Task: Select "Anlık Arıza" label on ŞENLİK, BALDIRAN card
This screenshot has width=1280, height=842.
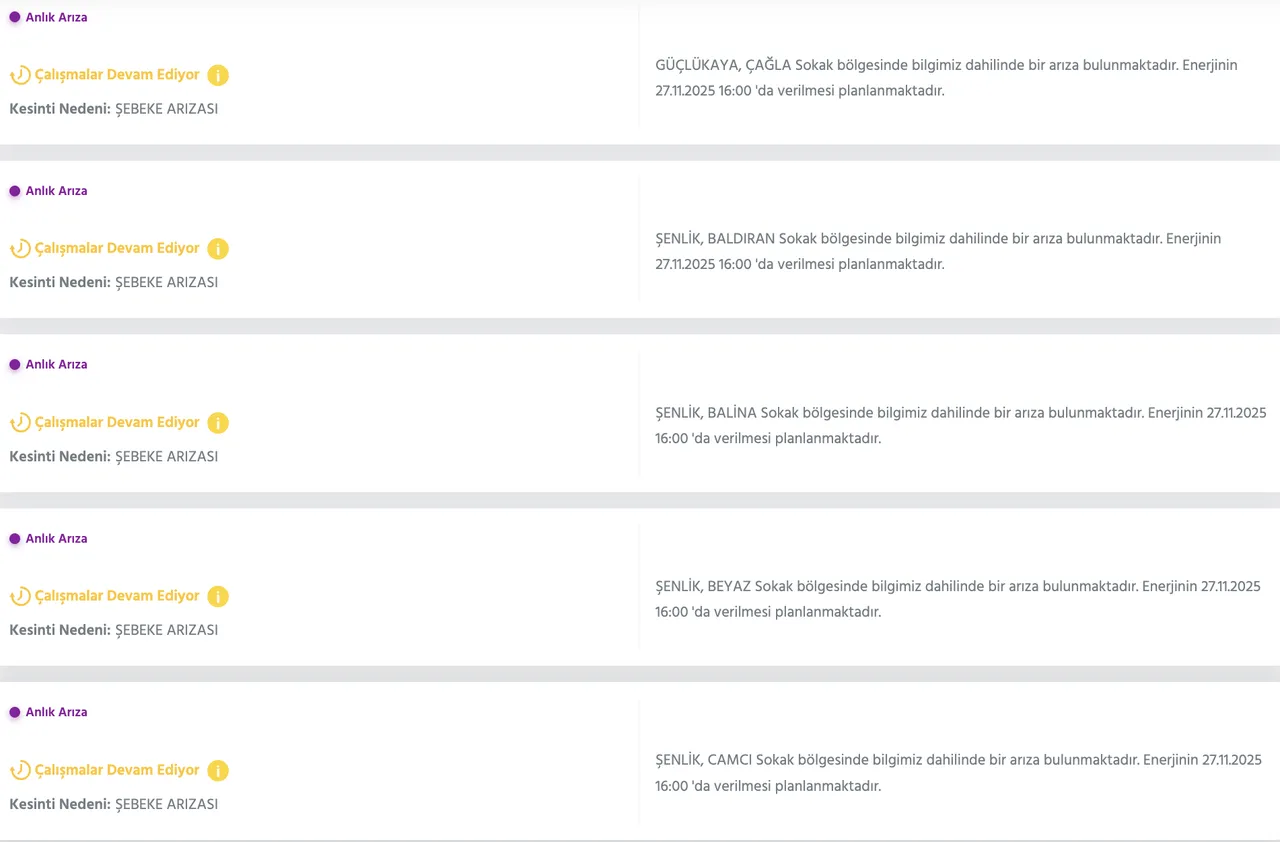Action: (56, 191)
